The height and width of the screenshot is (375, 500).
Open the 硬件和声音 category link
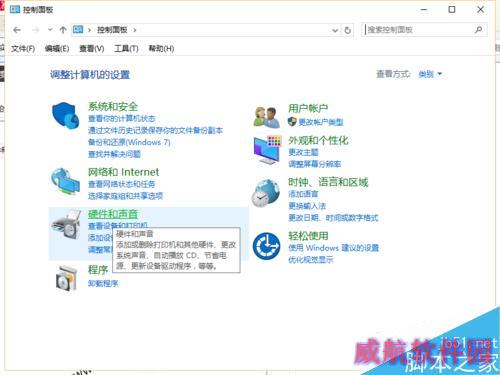tap(113, 214)
